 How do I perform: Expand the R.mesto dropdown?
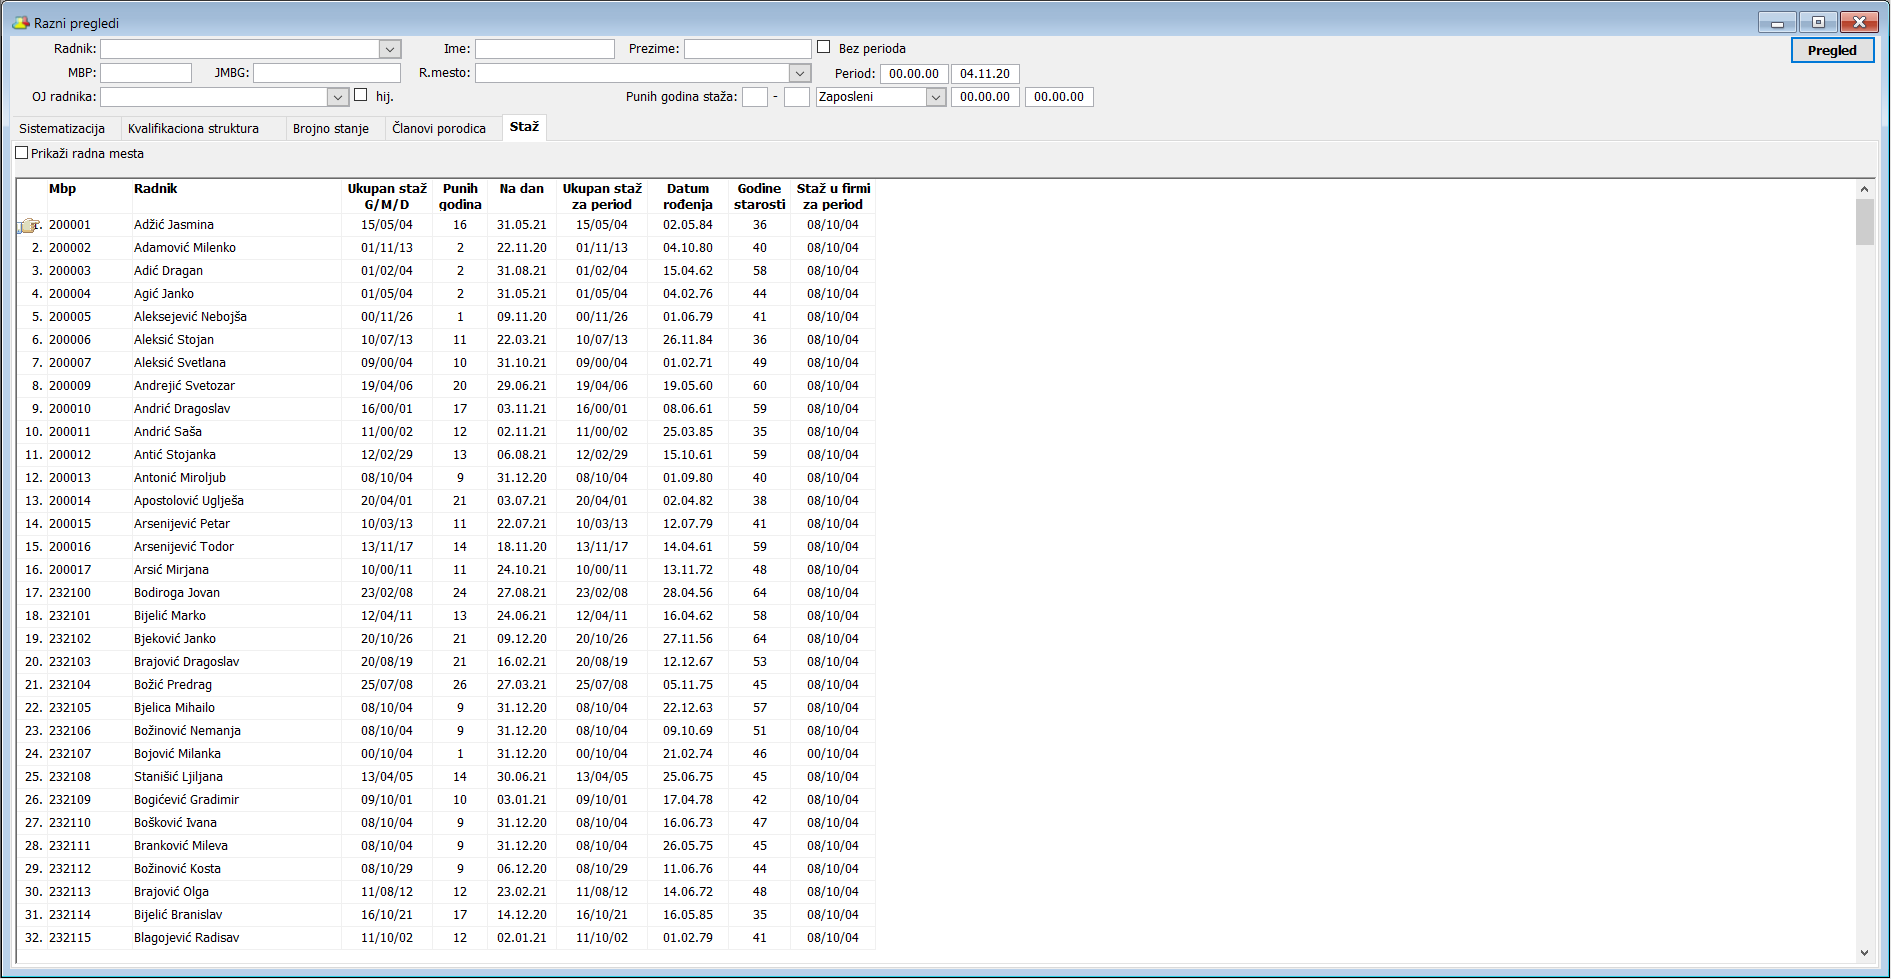[x=799, y=73]
